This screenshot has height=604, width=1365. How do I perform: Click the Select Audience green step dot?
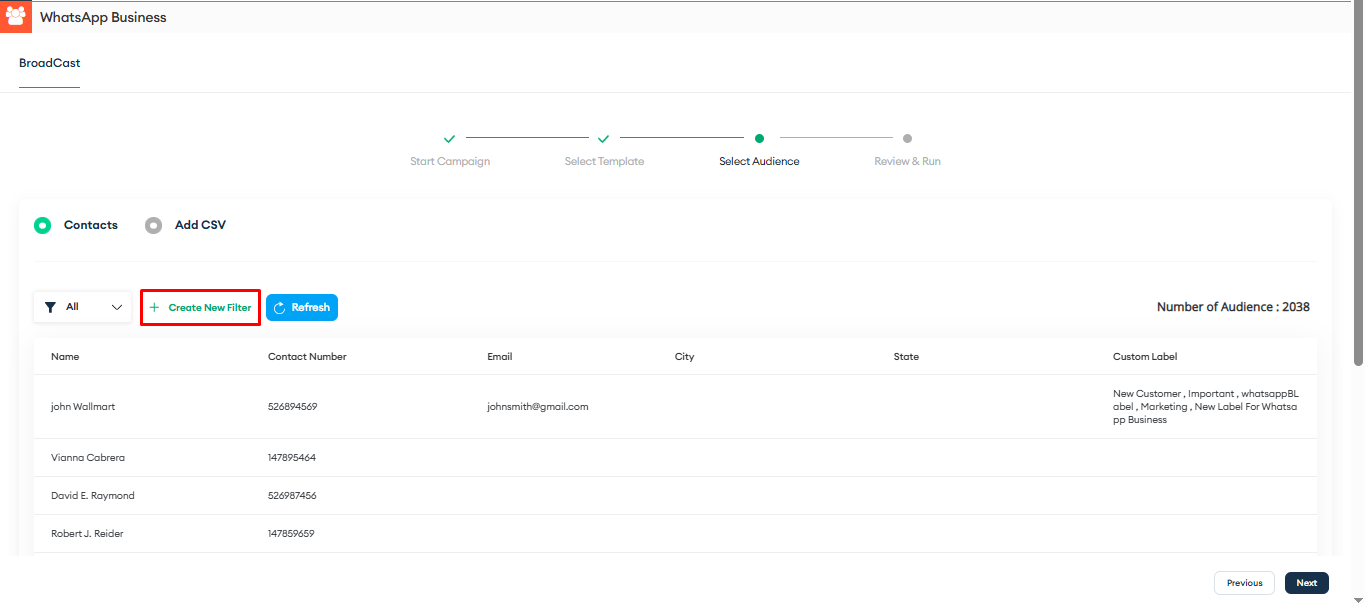pyautogui.click(x=760, y=139)
